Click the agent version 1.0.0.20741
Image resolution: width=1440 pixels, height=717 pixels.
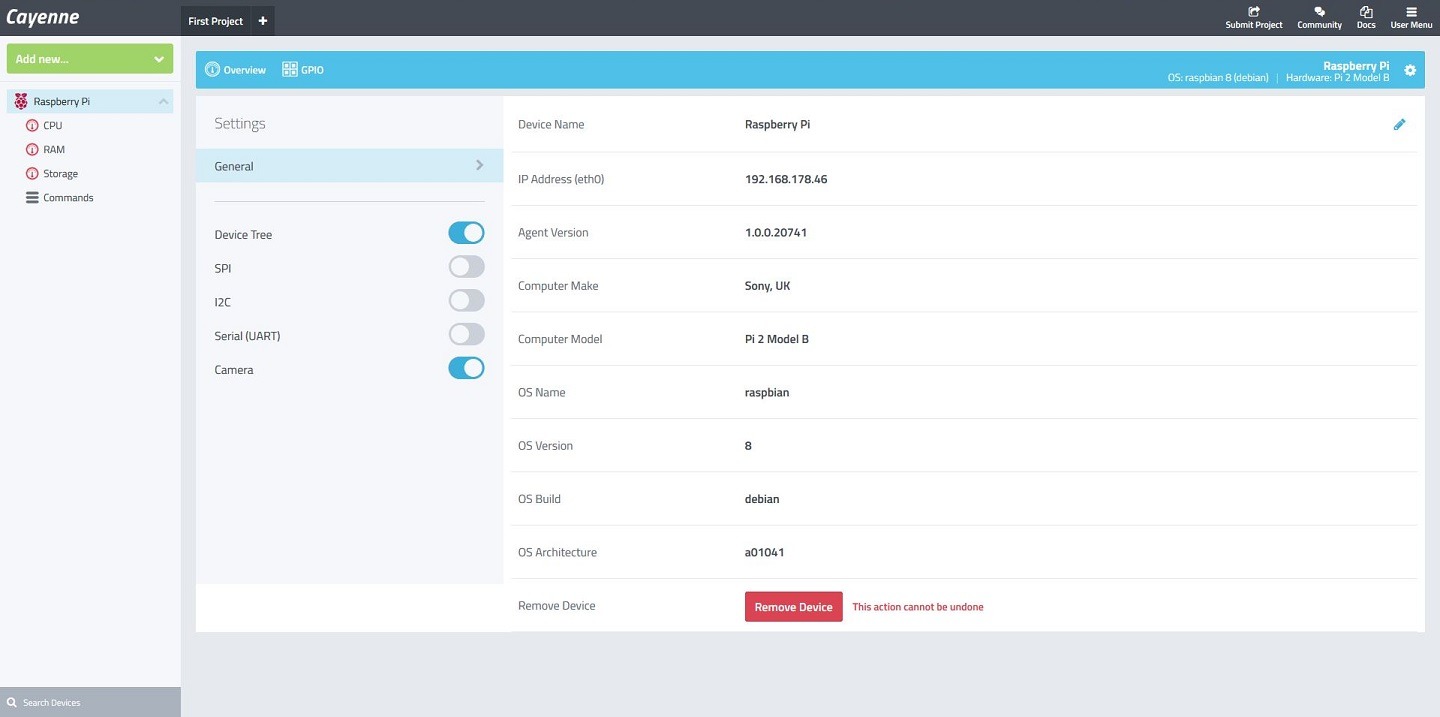point(776,233)
